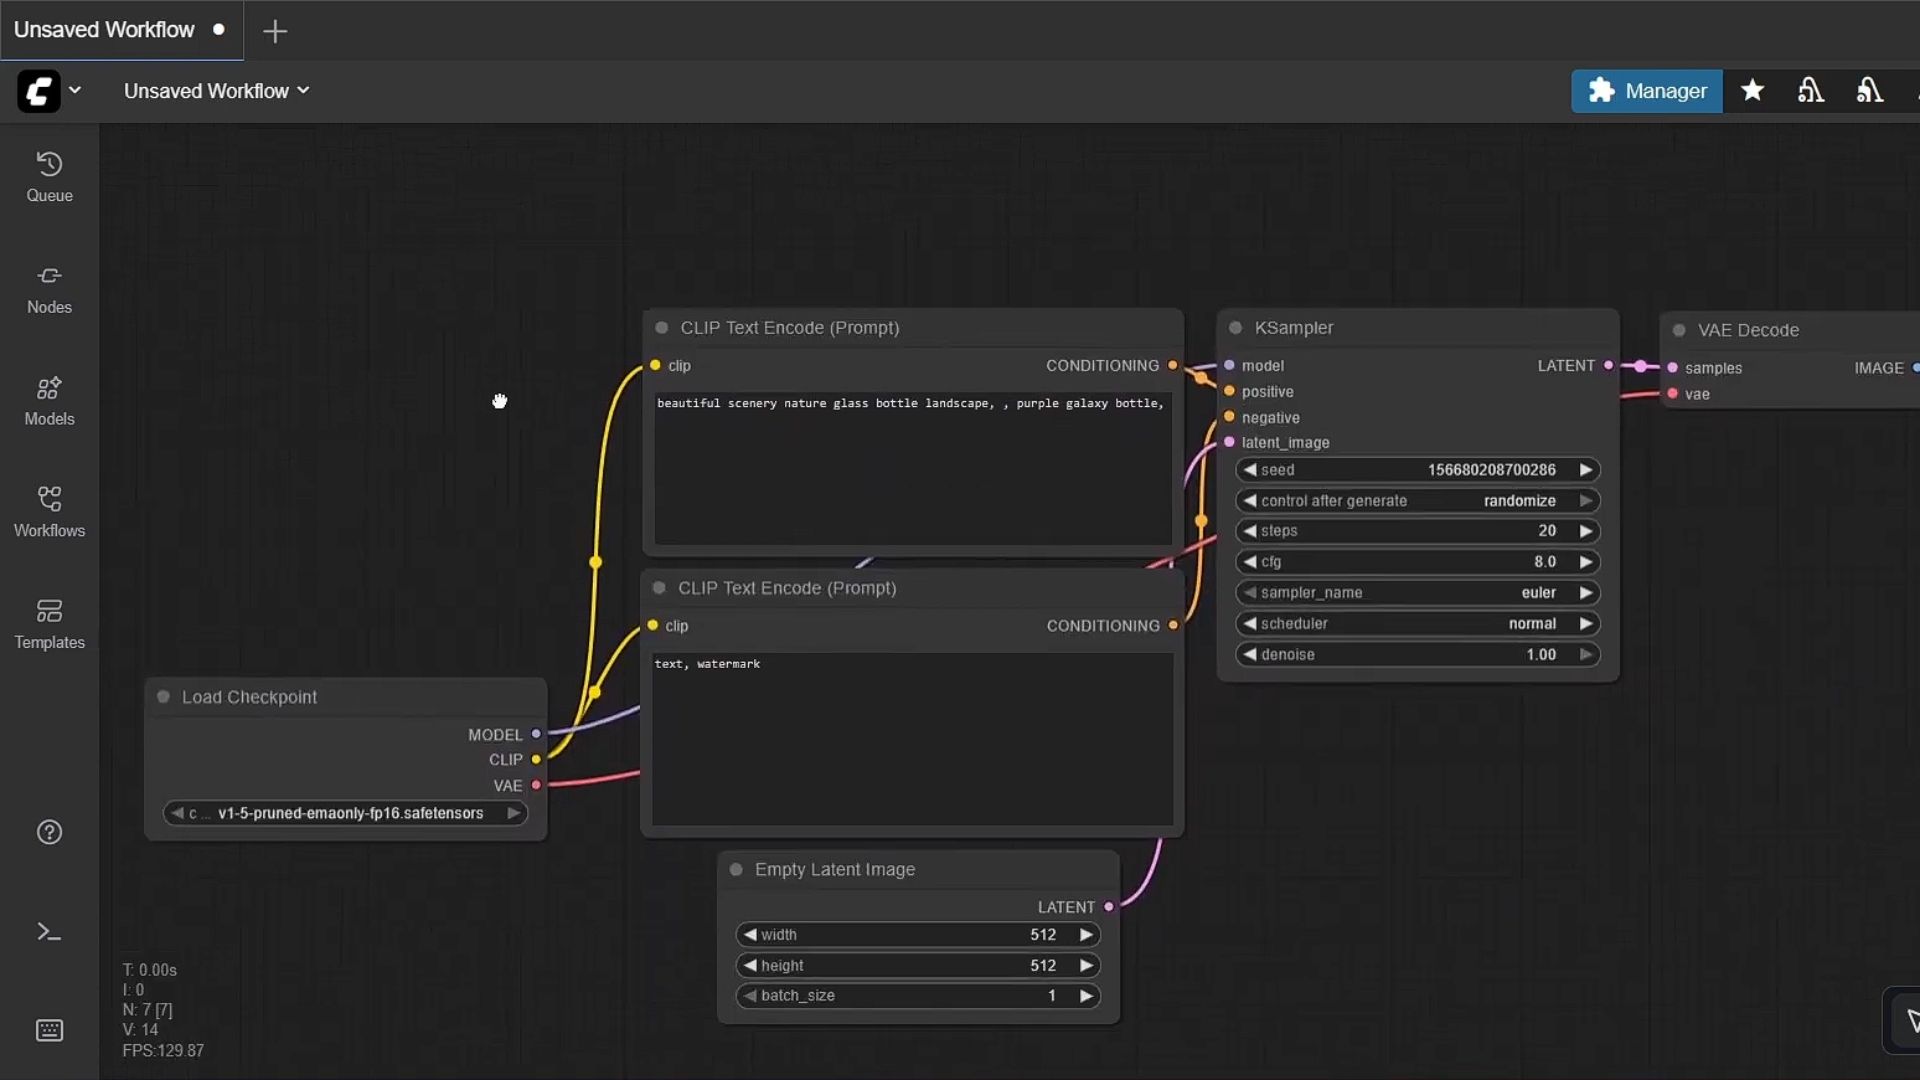The height and width of the screenshot is (1080, 1920).
Task: Open the Templates sidebar panel
Action: point(49,623)
